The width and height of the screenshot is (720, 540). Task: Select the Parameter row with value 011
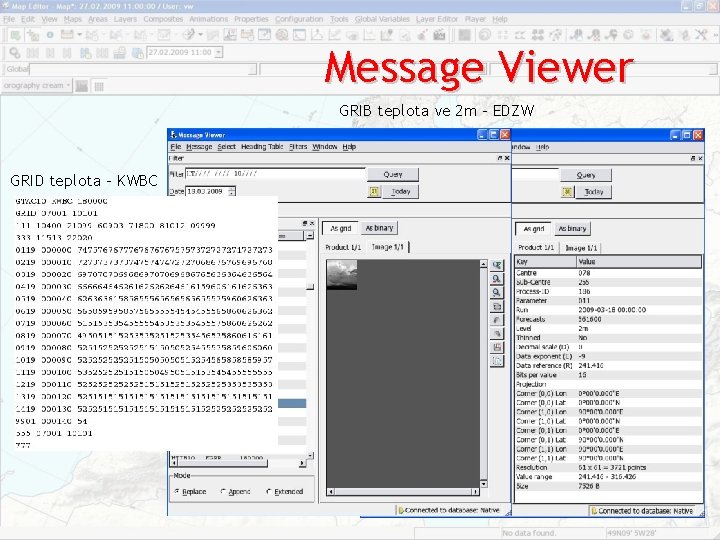(608, 301)
